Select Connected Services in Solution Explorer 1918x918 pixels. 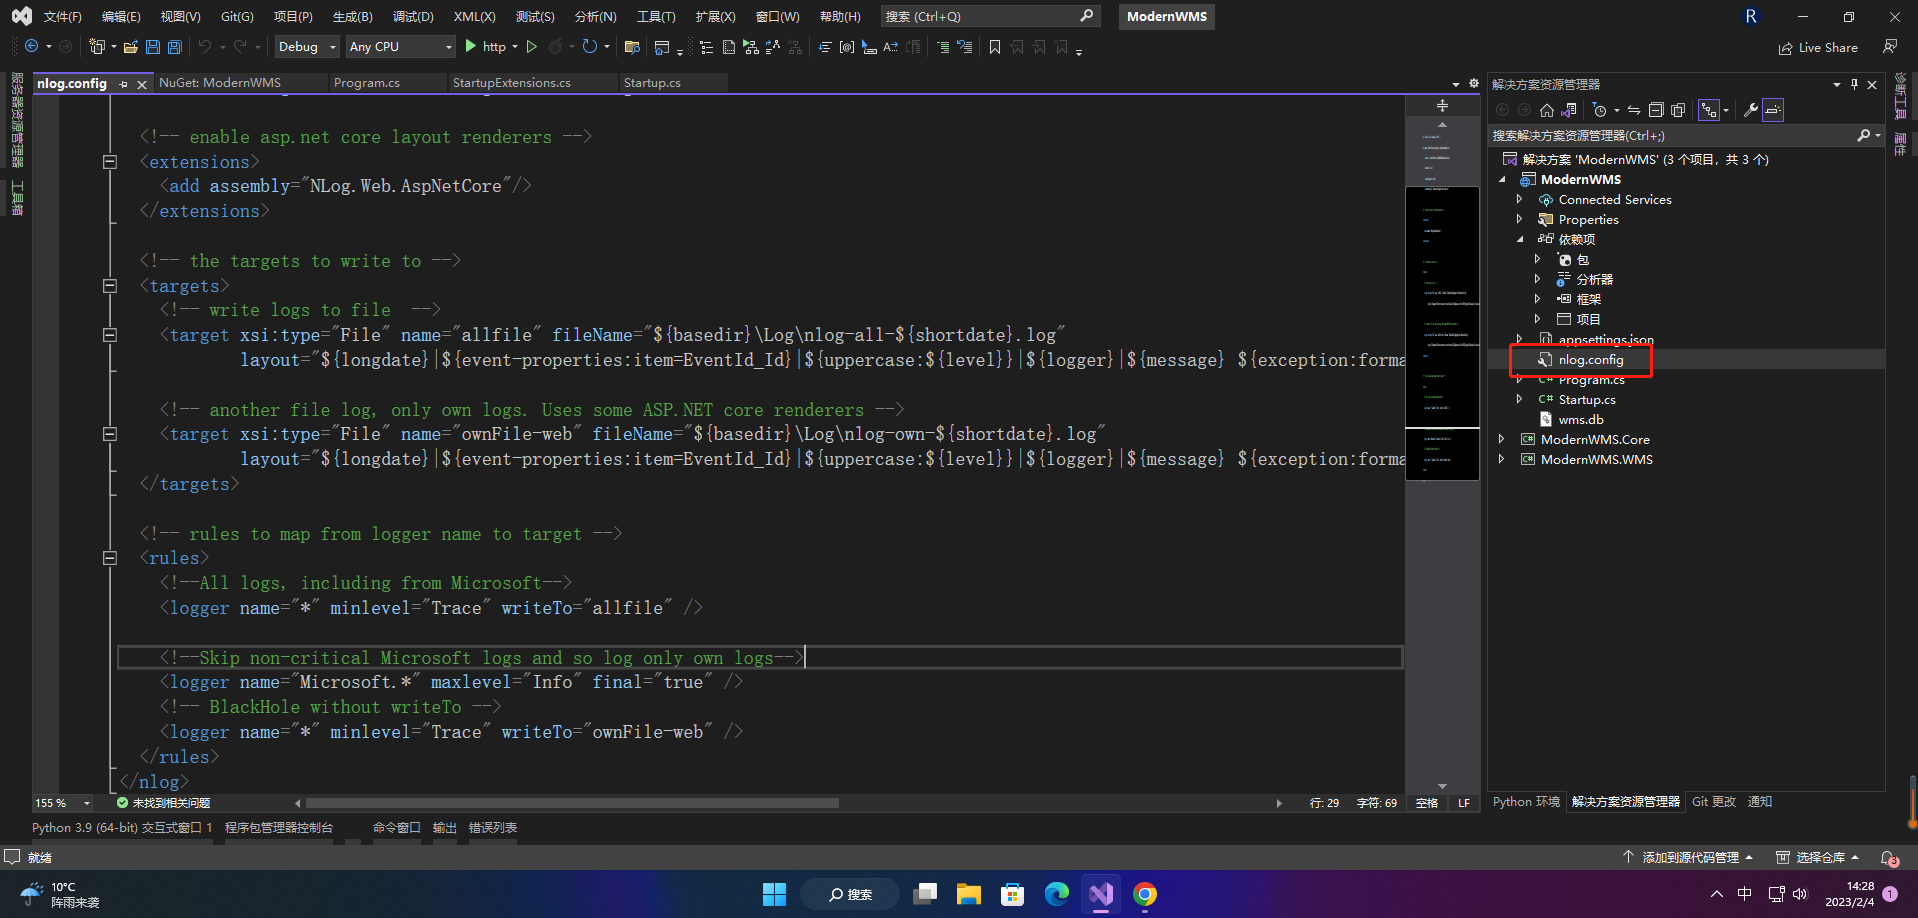coord(1614,199)
